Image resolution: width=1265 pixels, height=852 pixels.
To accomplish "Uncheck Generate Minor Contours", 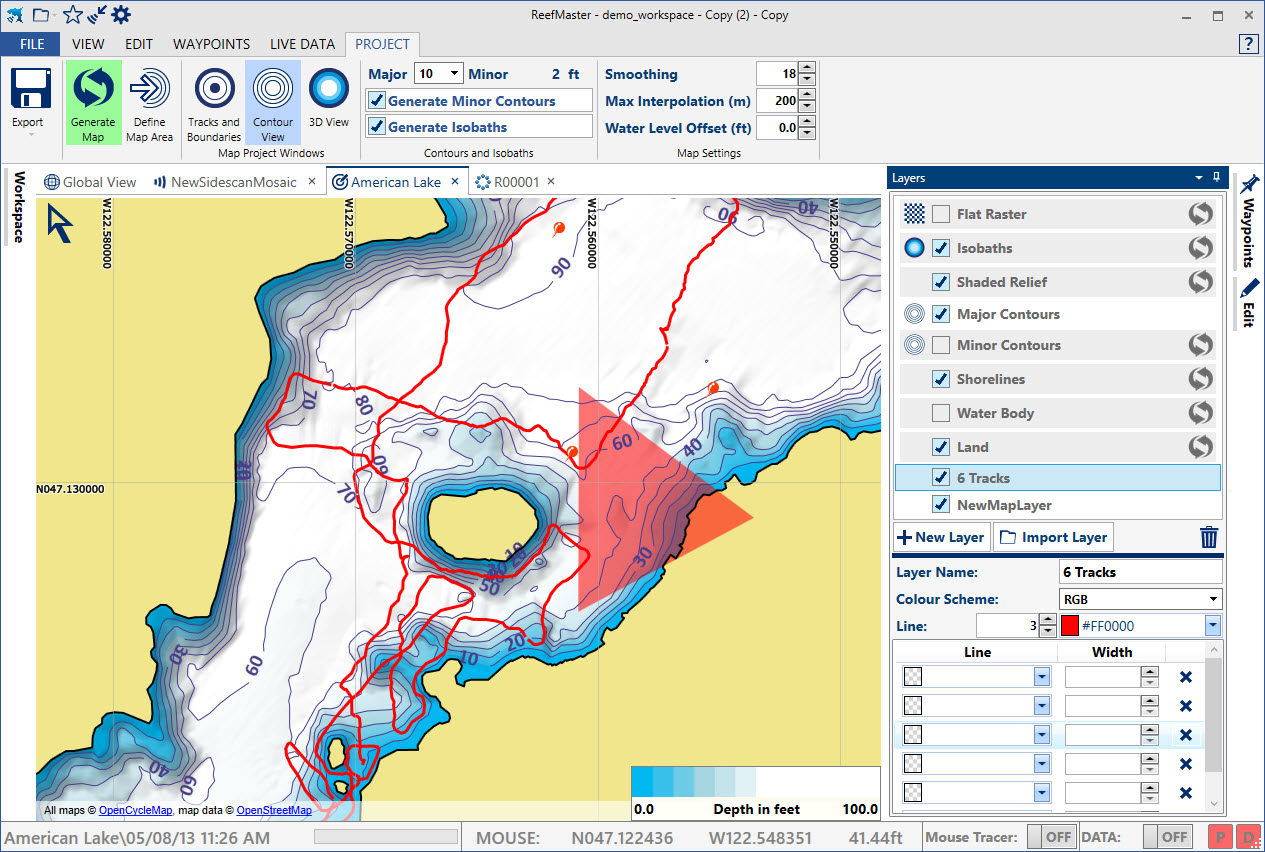I will [x=377, y=101].
